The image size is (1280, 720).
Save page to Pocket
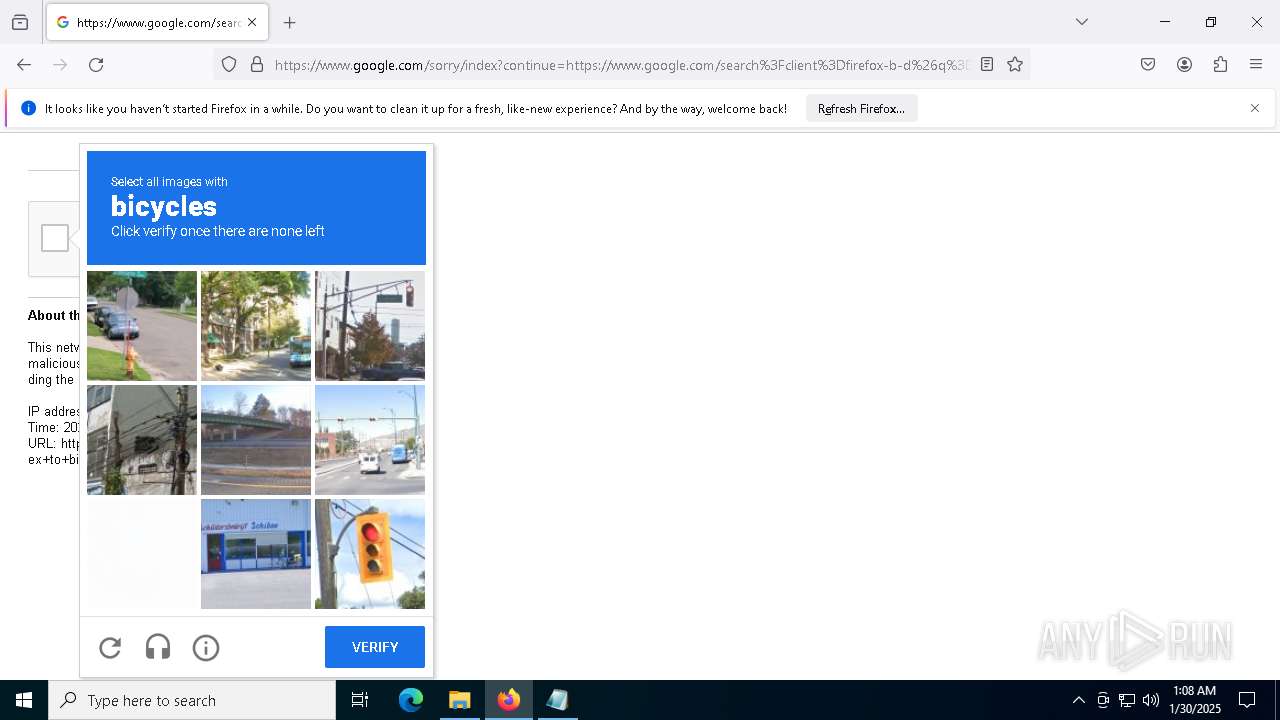[x=1148, y=65]
